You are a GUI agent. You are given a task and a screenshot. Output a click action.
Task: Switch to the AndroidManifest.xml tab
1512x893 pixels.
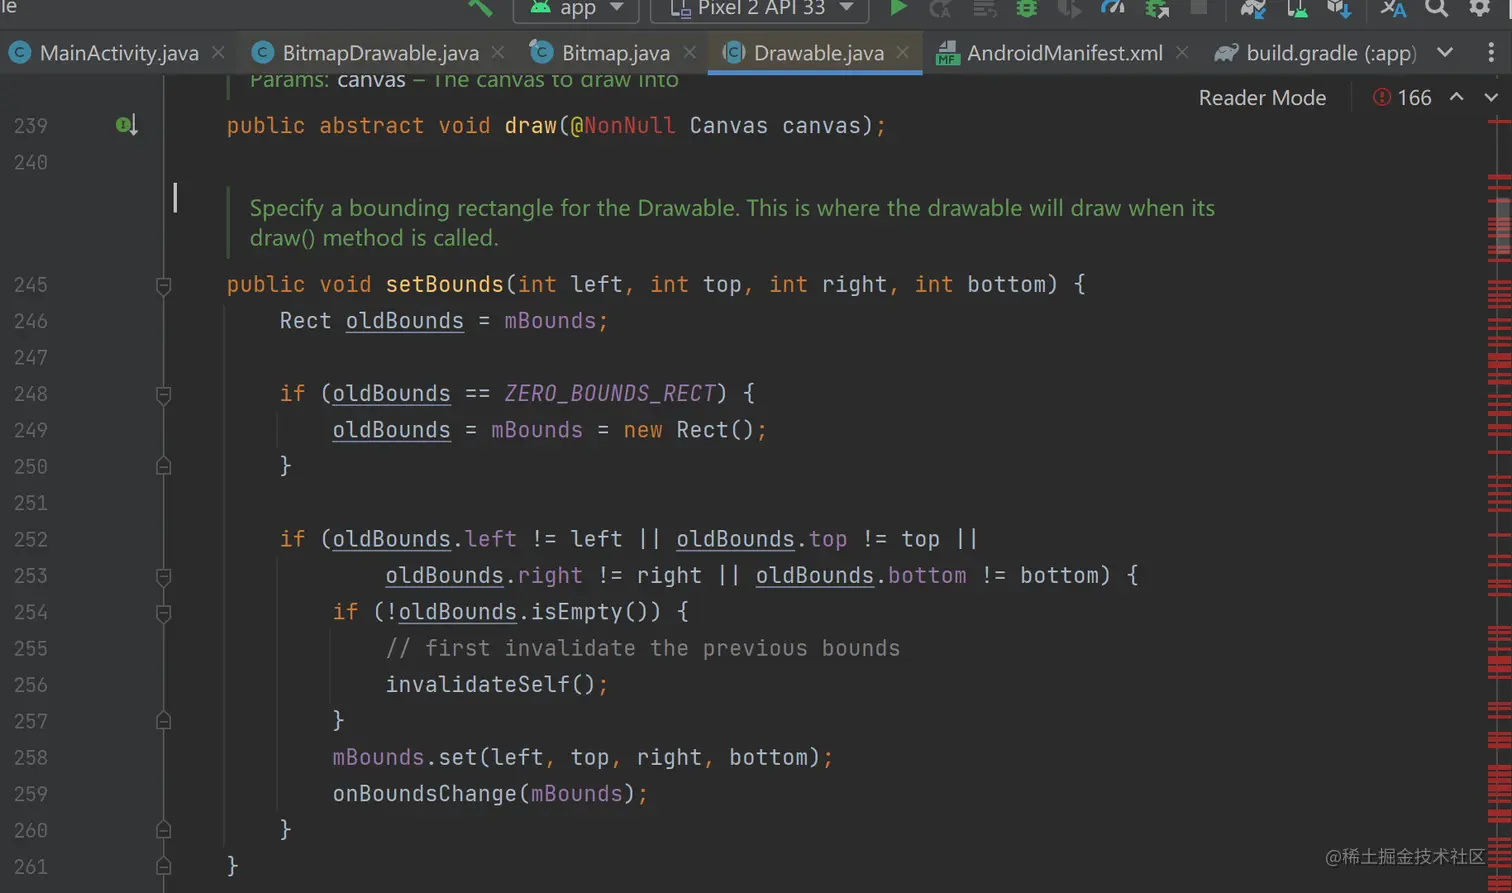click(x=1064, y=53)
